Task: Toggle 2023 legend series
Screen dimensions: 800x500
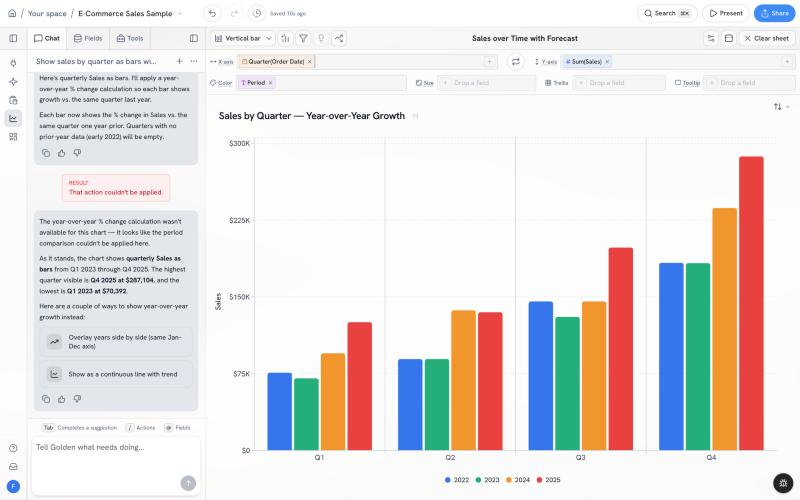Action: 487,480
